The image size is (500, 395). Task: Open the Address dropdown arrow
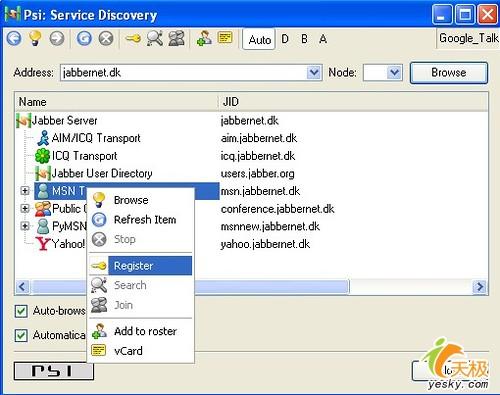tap(314, 72)
